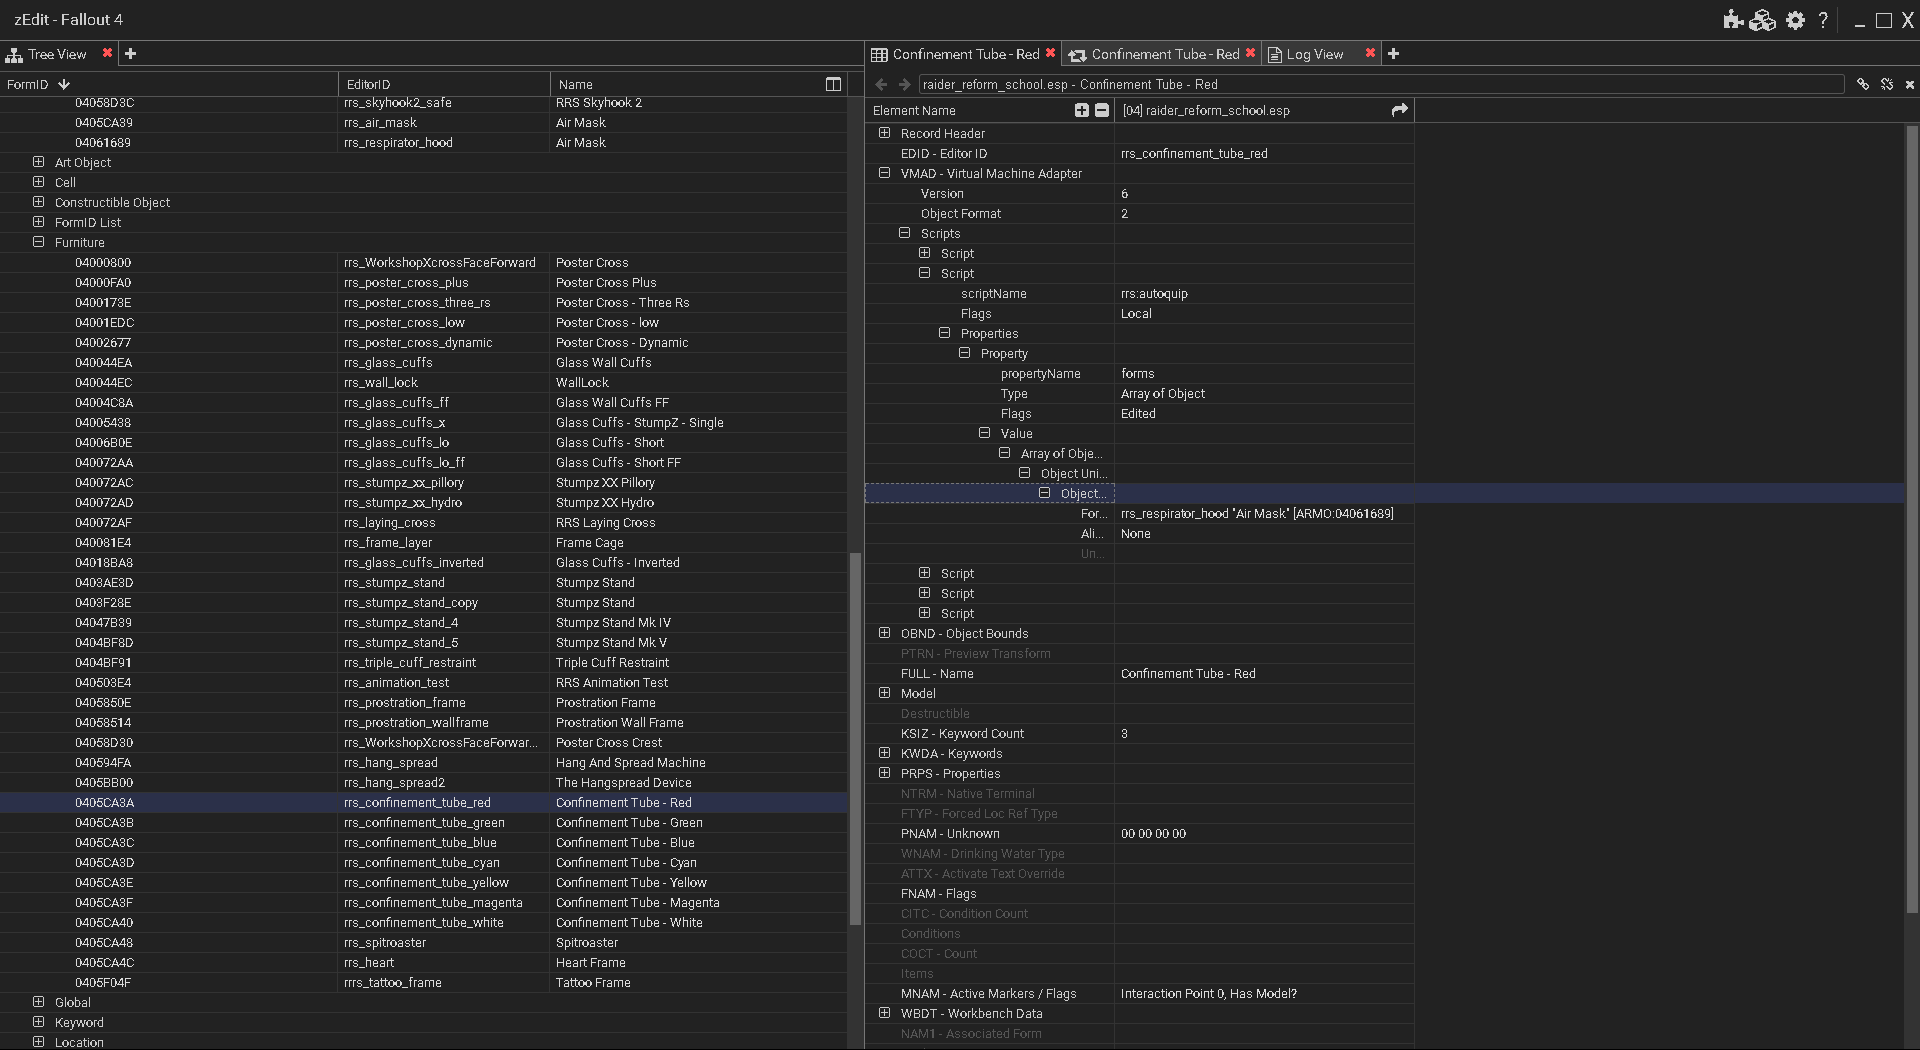Click the arrow icon on raider_reform_school.esp column

coord(1400,110)
